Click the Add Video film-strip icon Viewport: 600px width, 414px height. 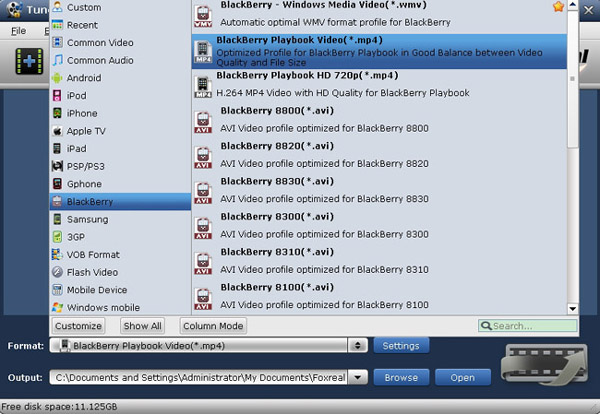tap(29, 61)
